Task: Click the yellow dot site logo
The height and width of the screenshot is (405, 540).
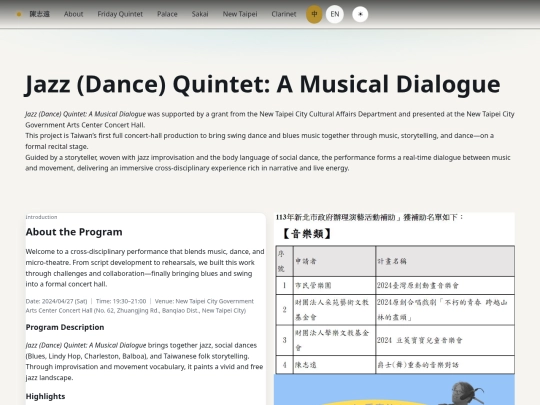Action: pos(19,14)
